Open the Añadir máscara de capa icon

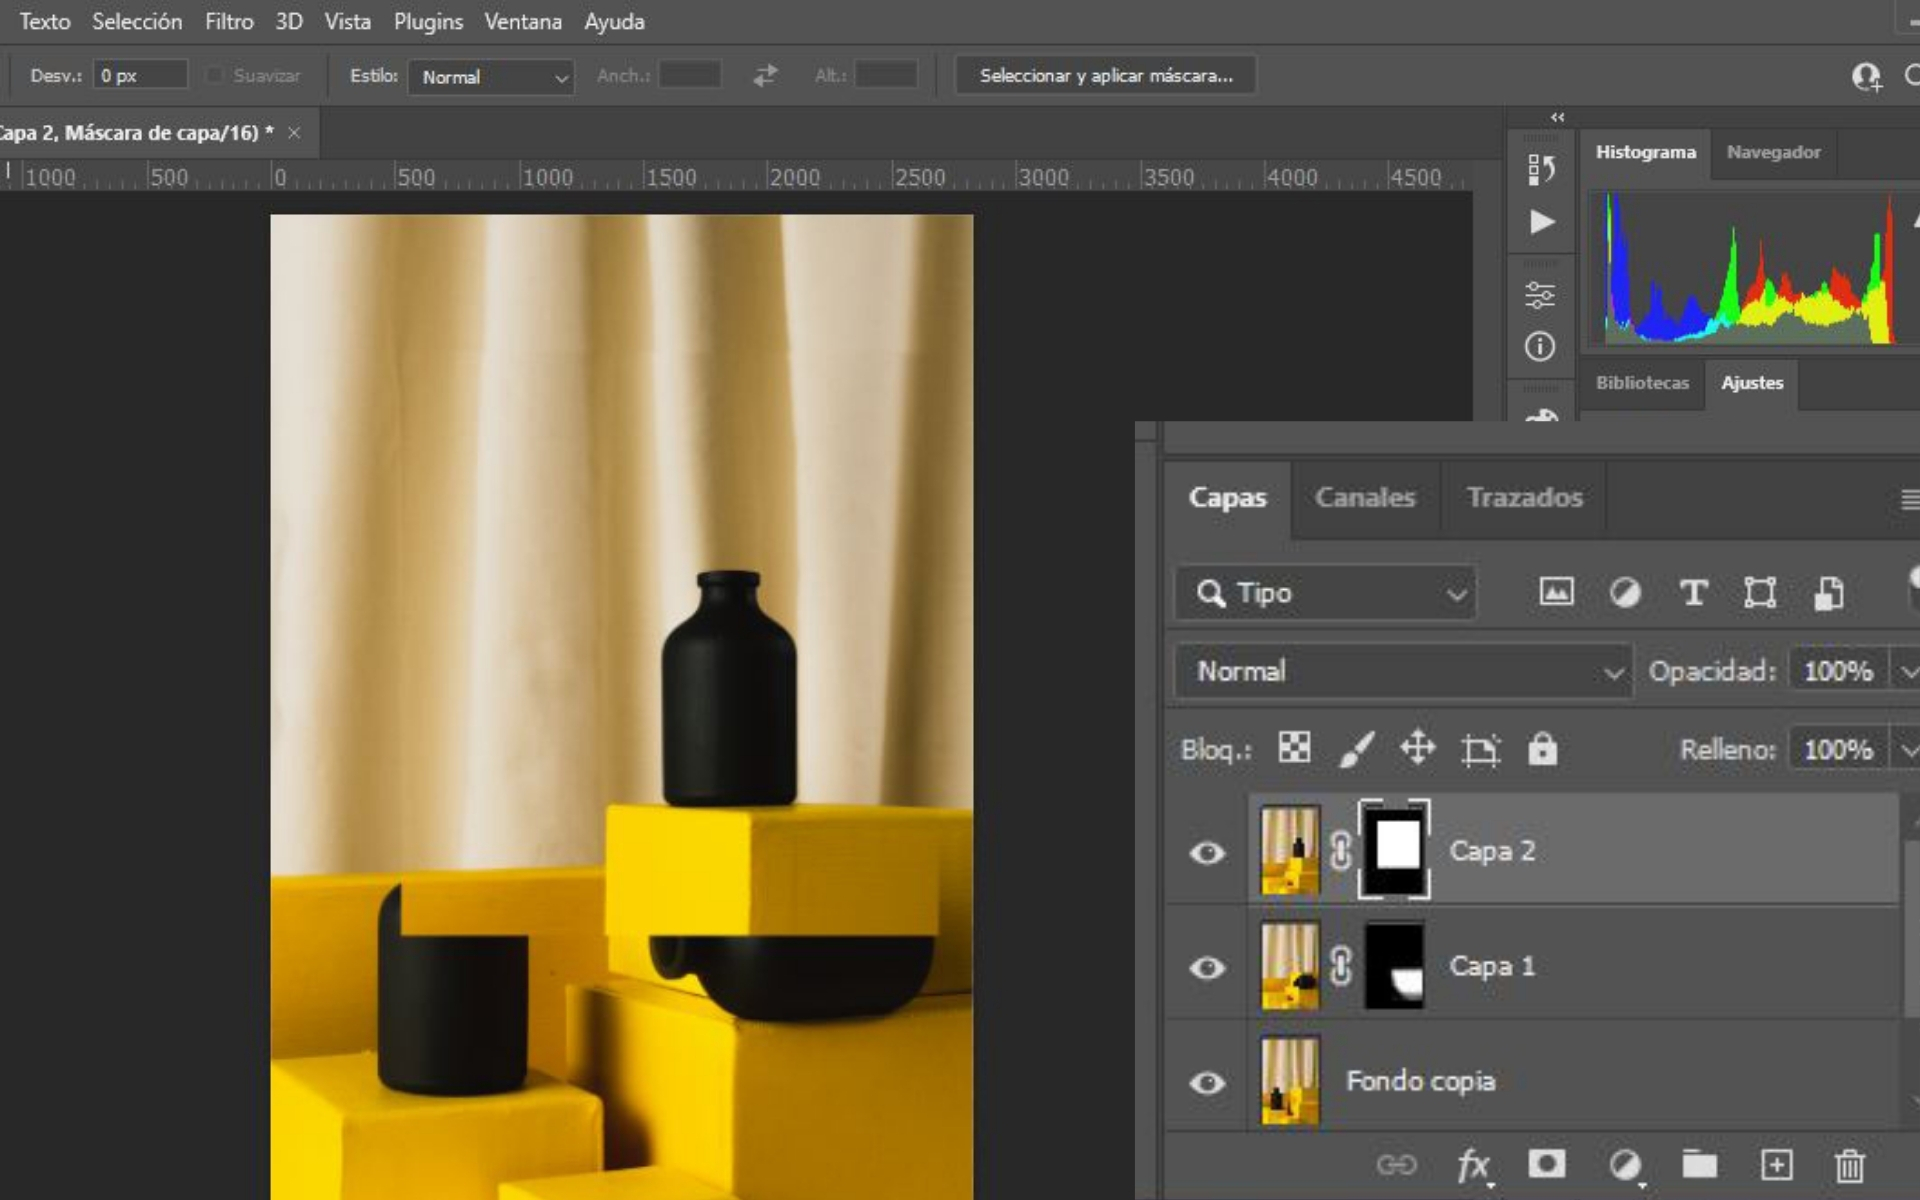click(1547, 1165)
